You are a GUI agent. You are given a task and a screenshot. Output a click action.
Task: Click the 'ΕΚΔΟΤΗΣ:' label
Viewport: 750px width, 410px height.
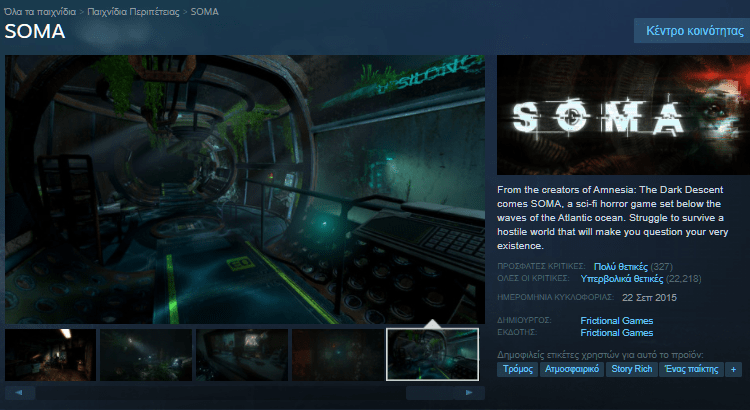[x=517, y=332]
